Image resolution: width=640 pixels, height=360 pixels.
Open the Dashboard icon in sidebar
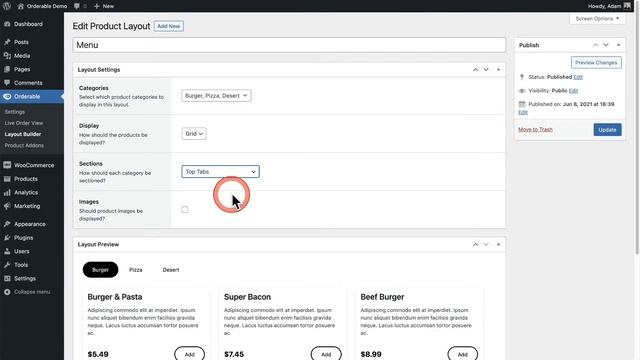(x=7, y=24)
